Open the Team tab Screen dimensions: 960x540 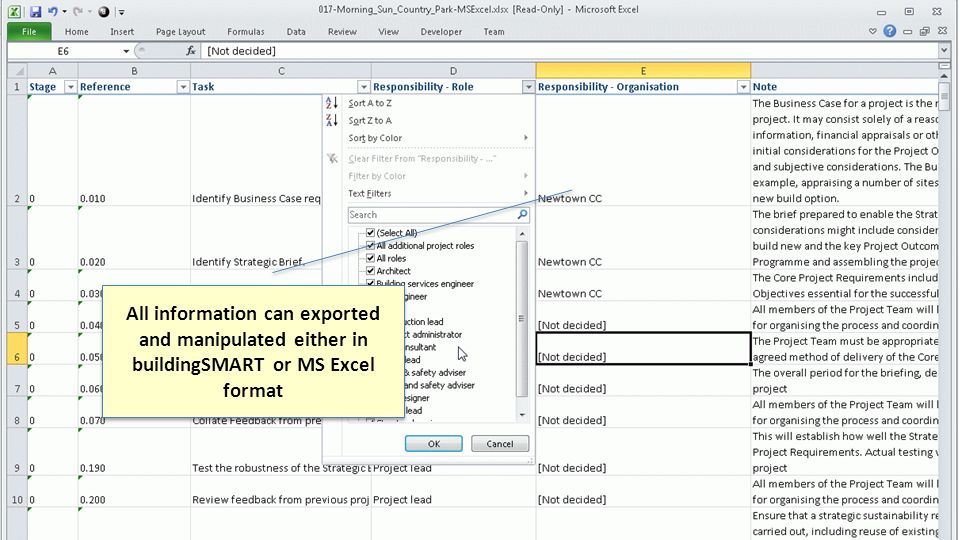click(x=493, y=31)
